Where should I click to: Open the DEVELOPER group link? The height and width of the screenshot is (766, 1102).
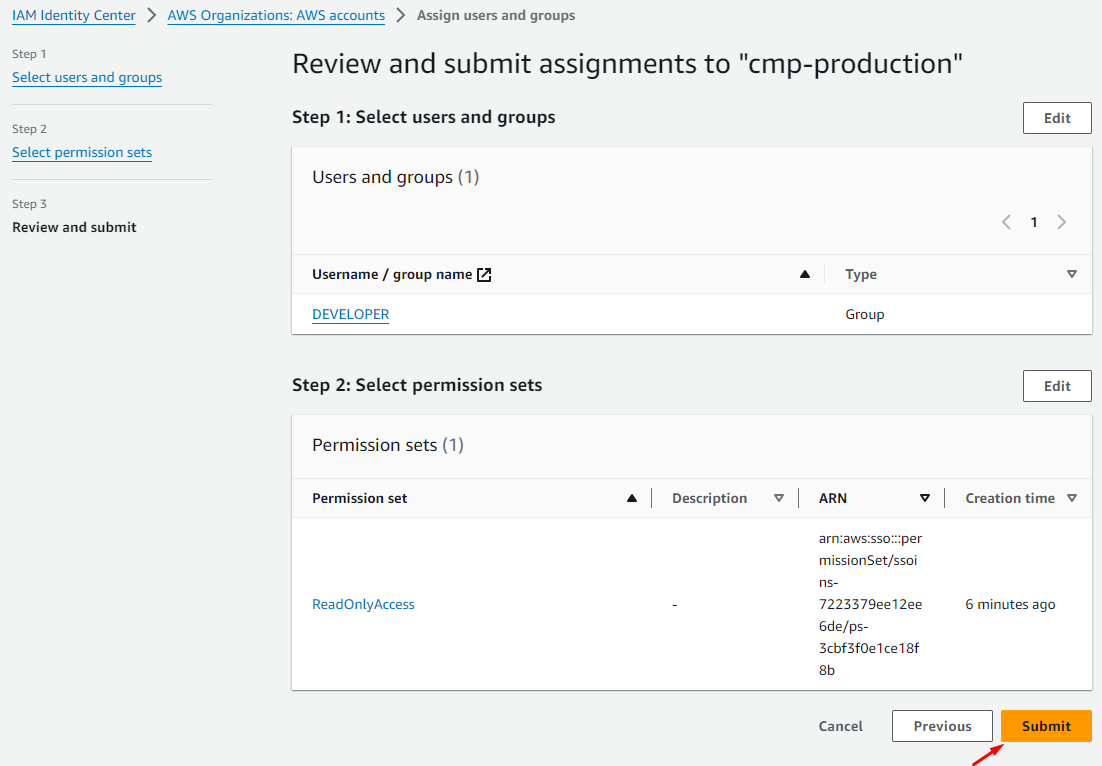pyautogui.click(x=350, y=314)
